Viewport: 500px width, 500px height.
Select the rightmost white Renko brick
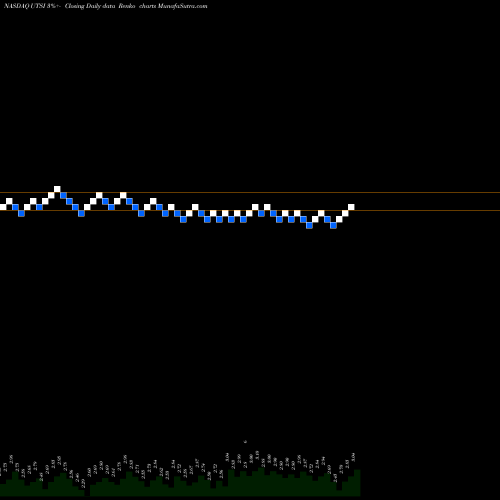coord(351,207)
